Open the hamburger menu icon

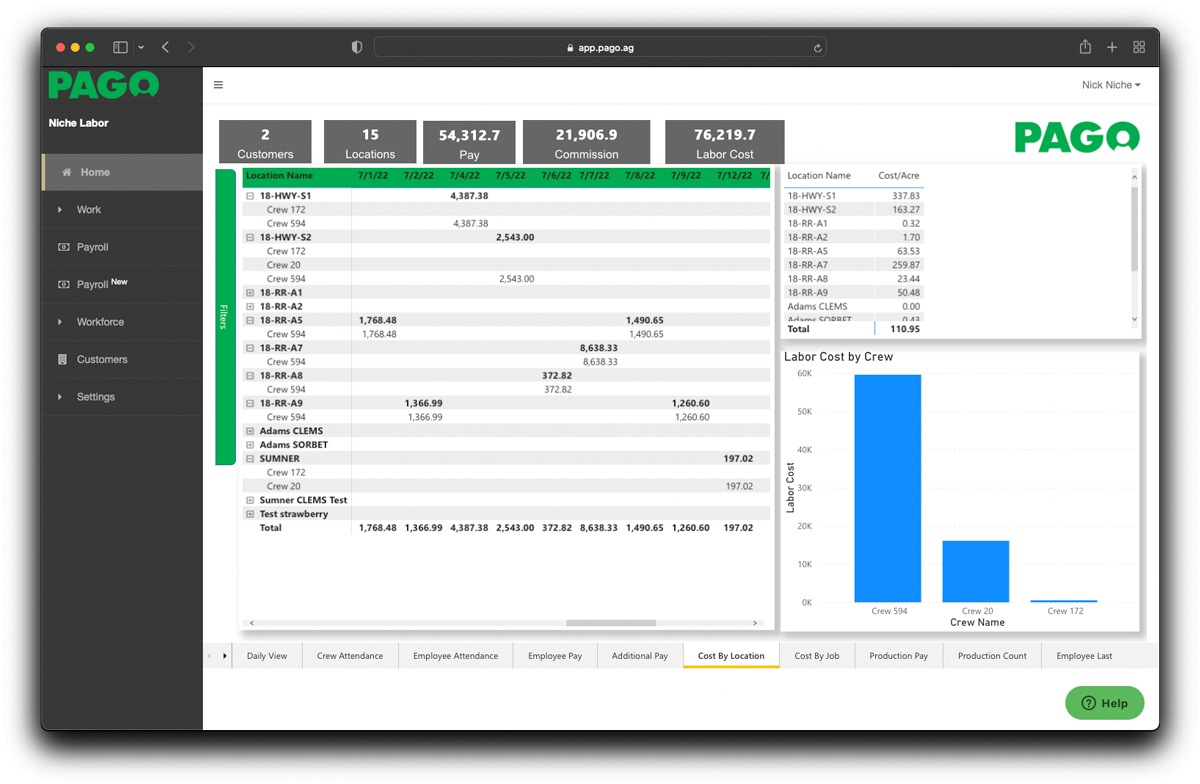pyautogui.click(x=218, y=85)
